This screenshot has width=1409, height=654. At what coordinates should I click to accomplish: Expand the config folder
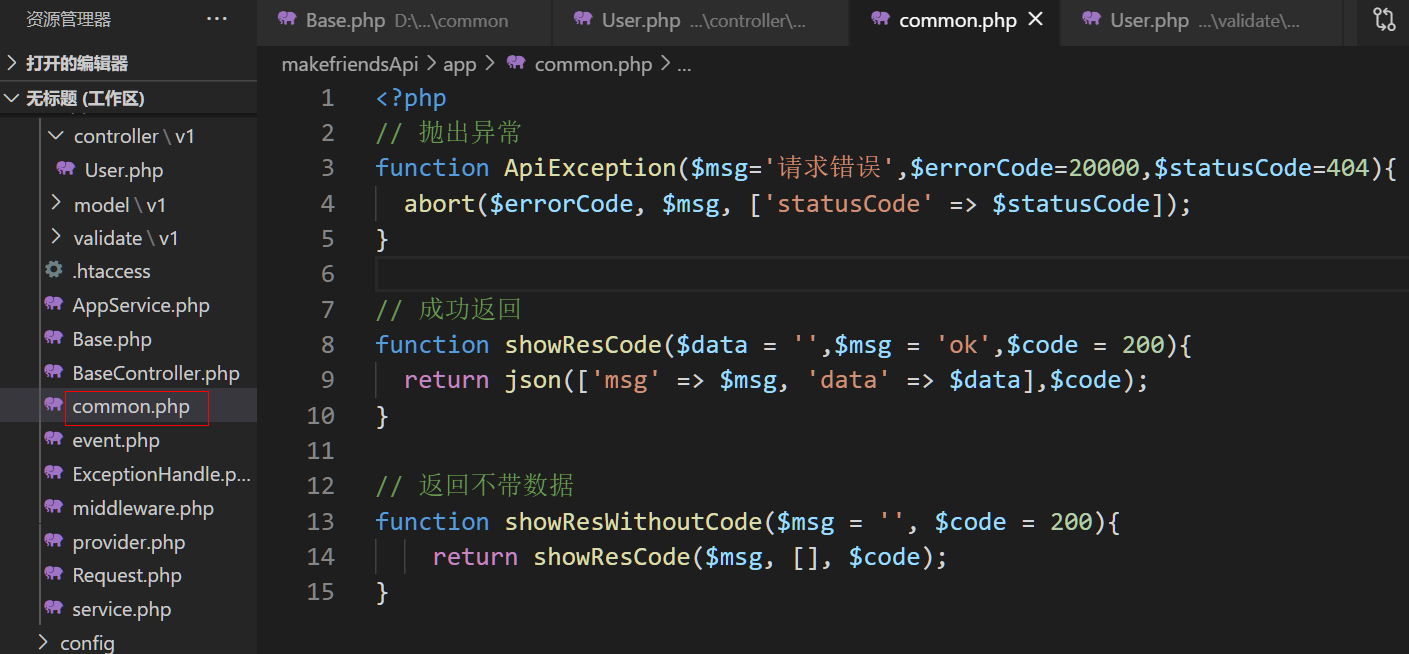tap(43, 642)
